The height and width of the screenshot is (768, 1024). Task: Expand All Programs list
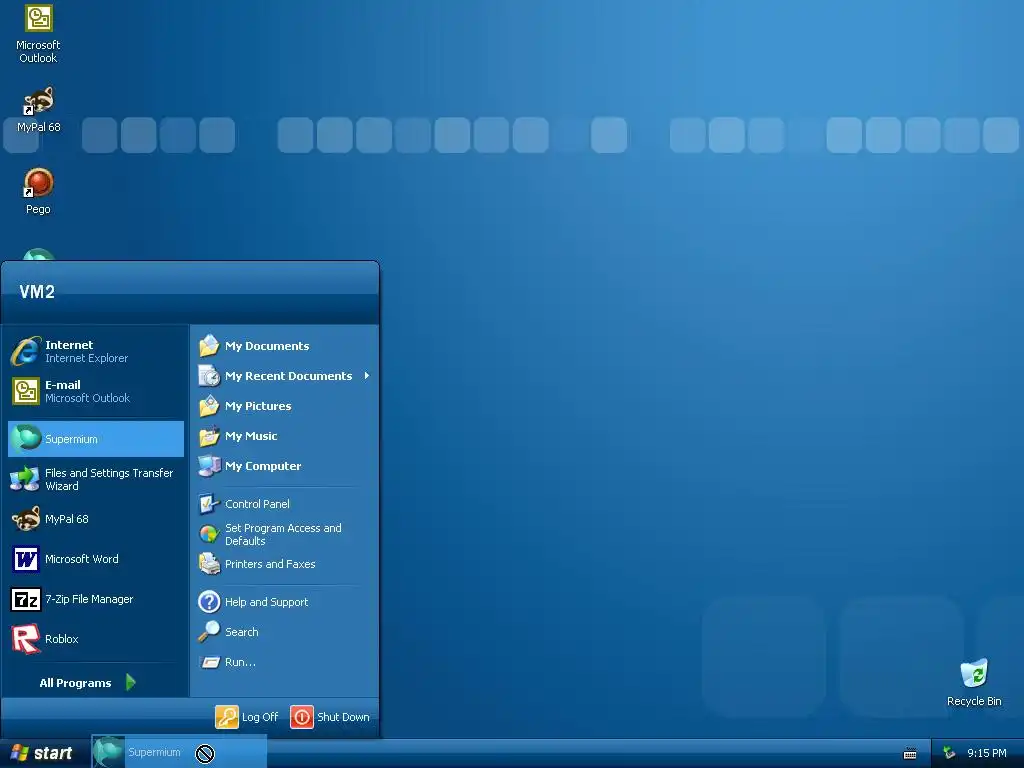tap(88, 682)
